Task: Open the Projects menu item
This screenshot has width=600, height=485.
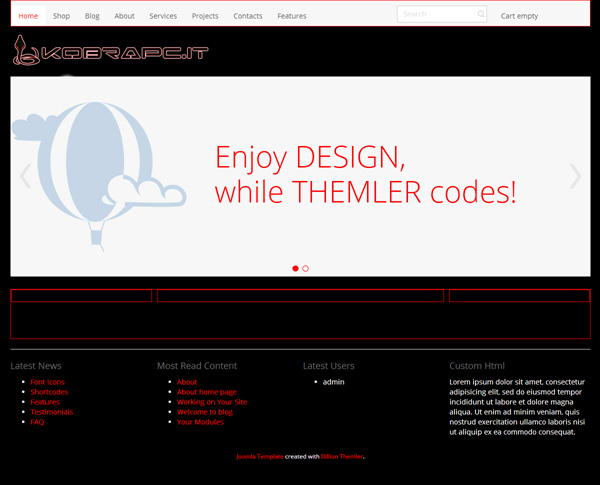Action: [205, 16]
